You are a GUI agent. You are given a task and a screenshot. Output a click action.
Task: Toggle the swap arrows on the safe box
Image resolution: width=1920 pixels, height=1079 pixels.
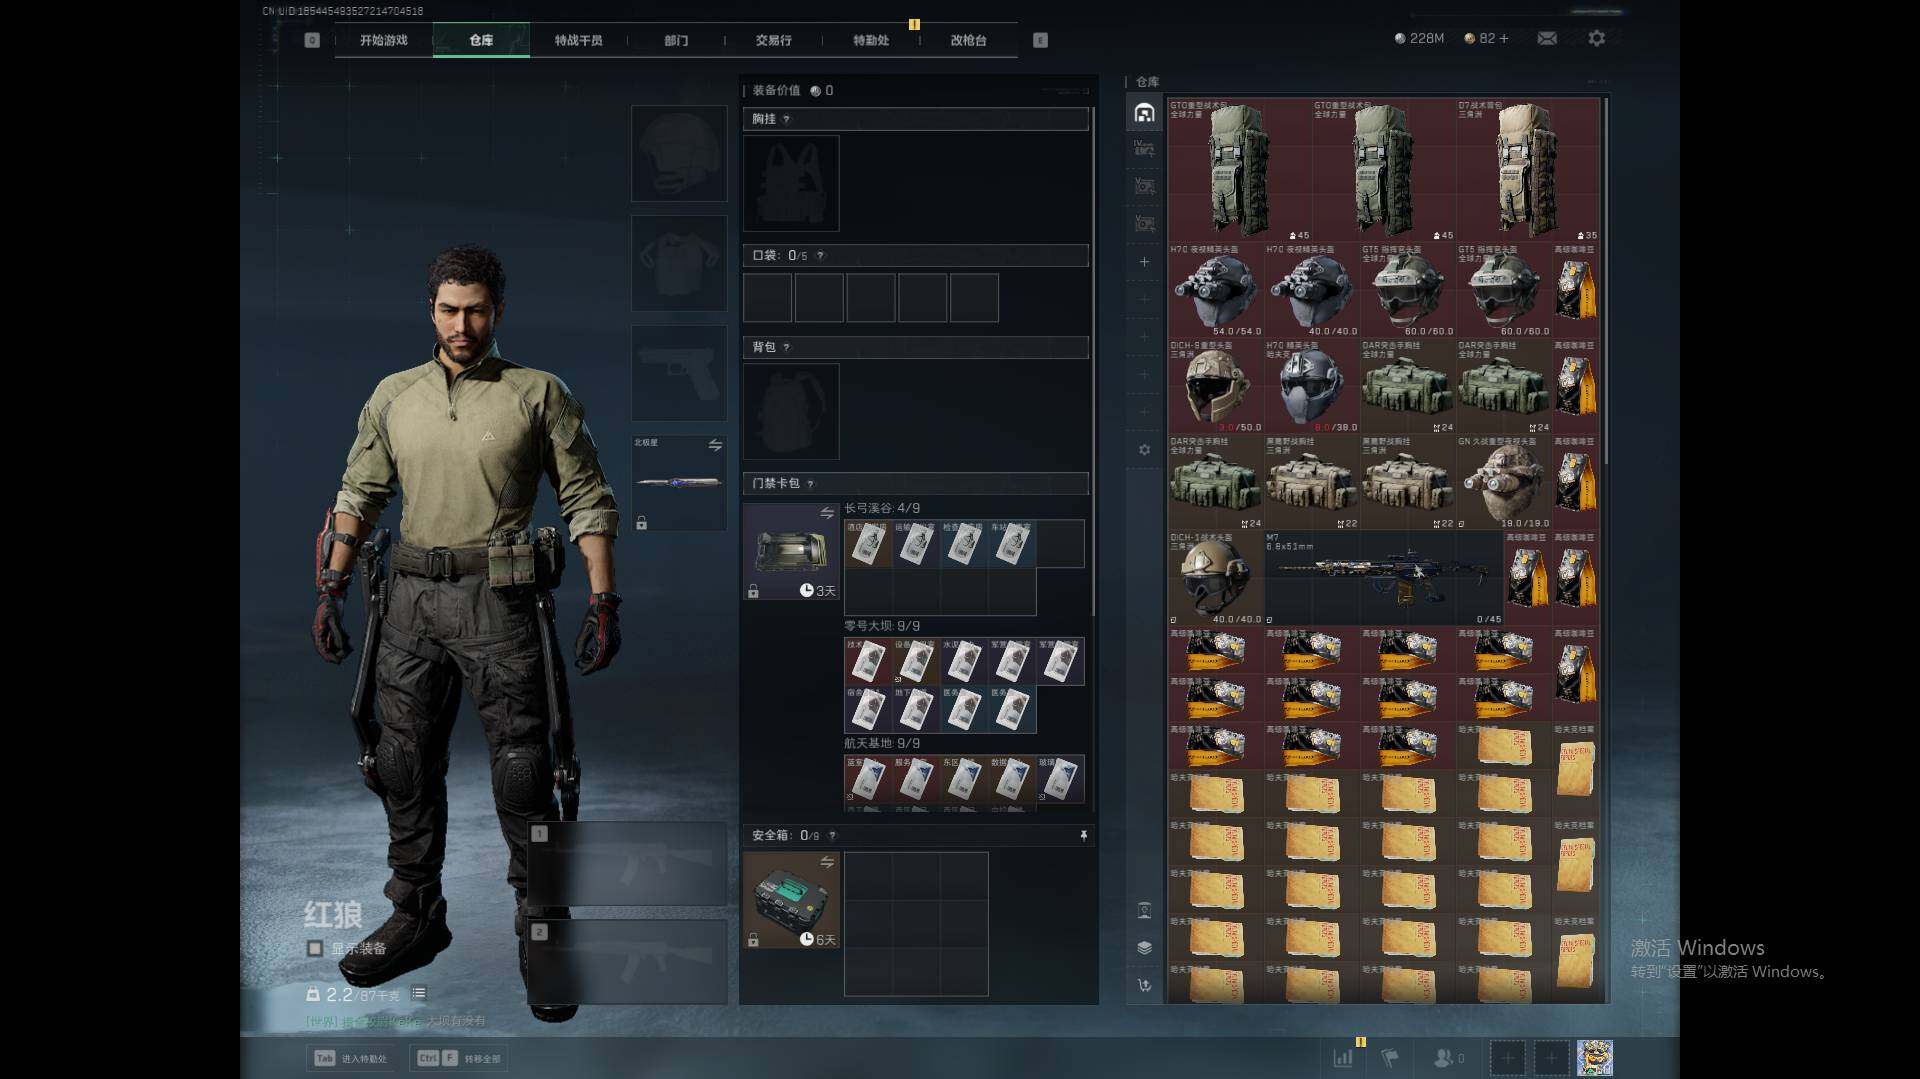(x=827, y=862)
